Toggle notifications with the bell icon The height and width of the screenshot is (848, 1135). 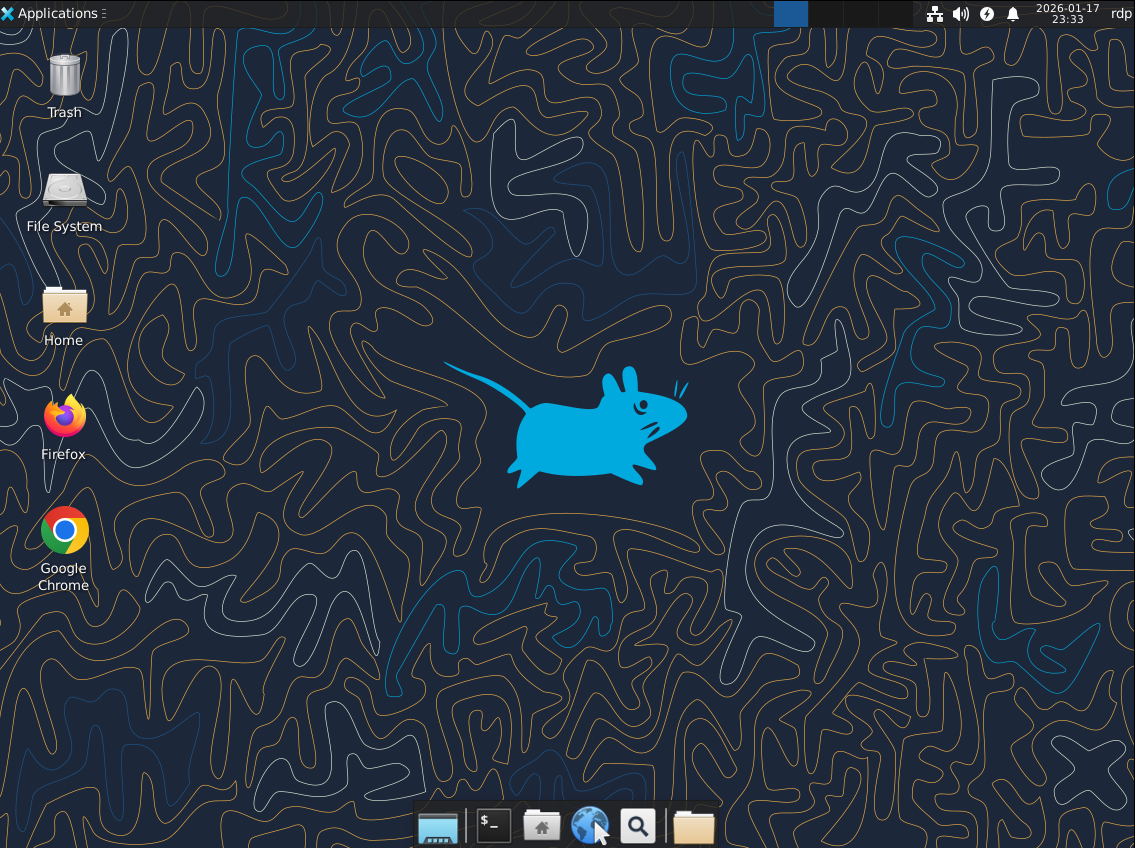tap(1013, 14)
